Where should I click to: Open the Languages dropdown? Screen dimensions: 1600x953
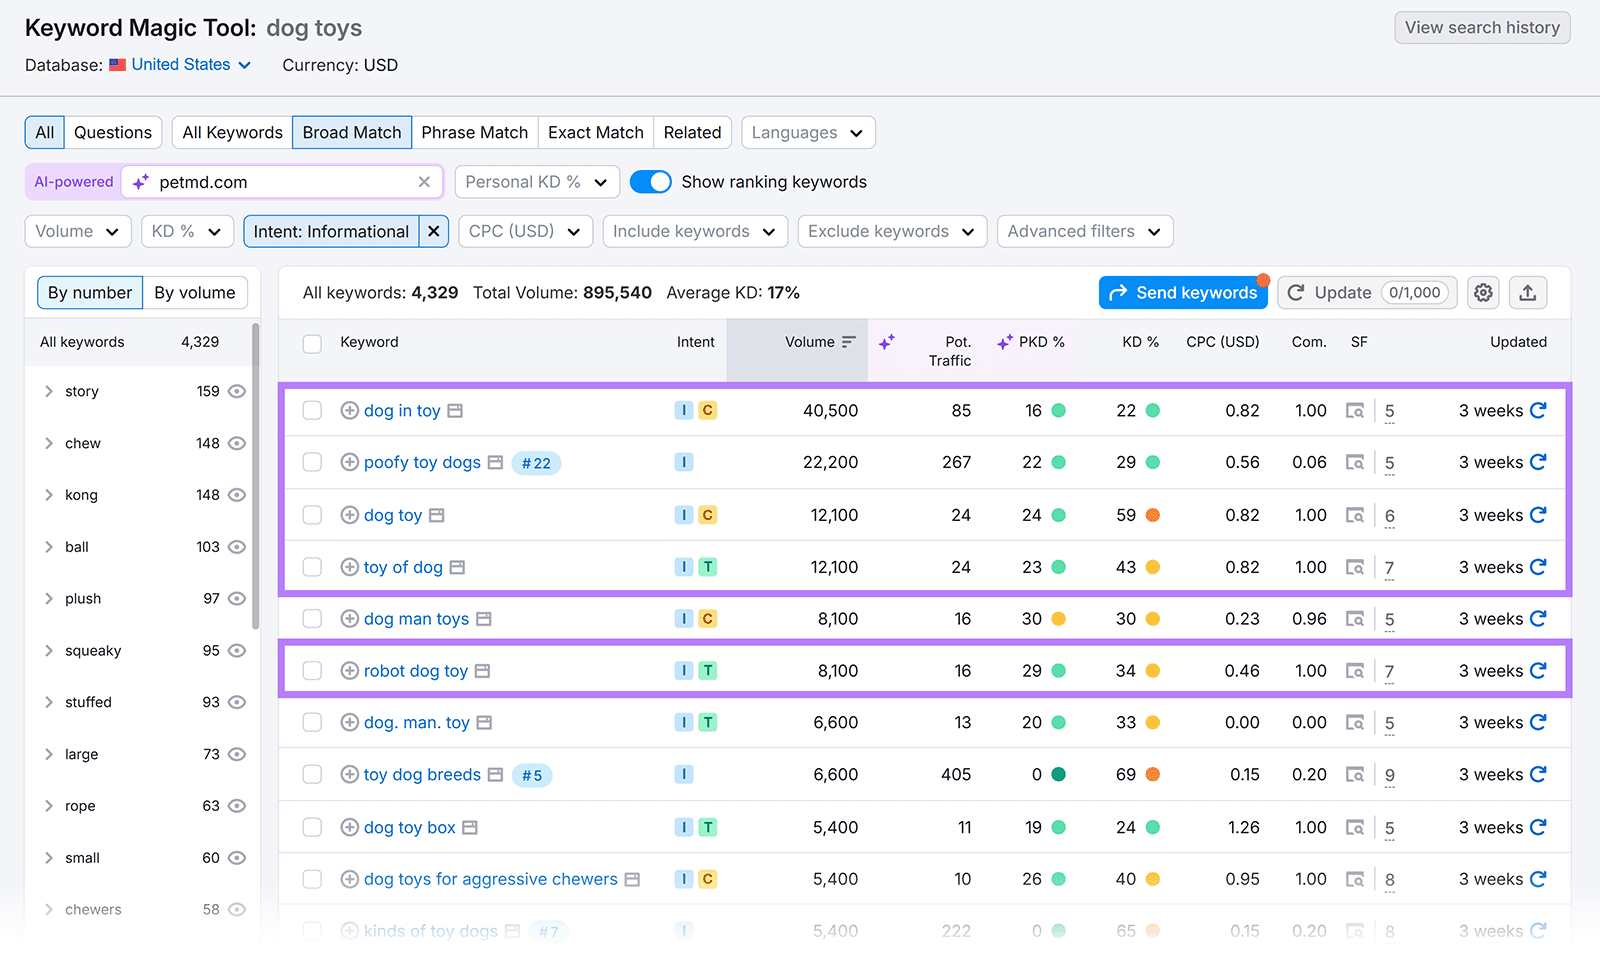(807, 132)
